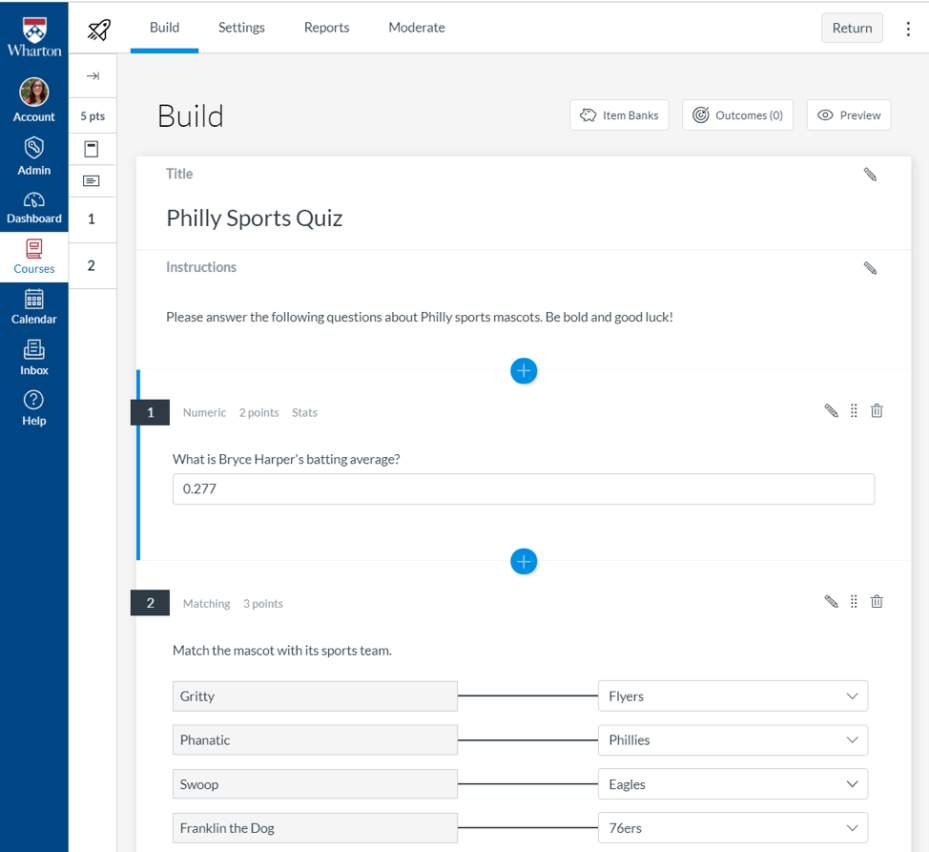Jump to question 1 in sidebar
Image resolution: width=929 pixels, height=852 pixels.
91,219
